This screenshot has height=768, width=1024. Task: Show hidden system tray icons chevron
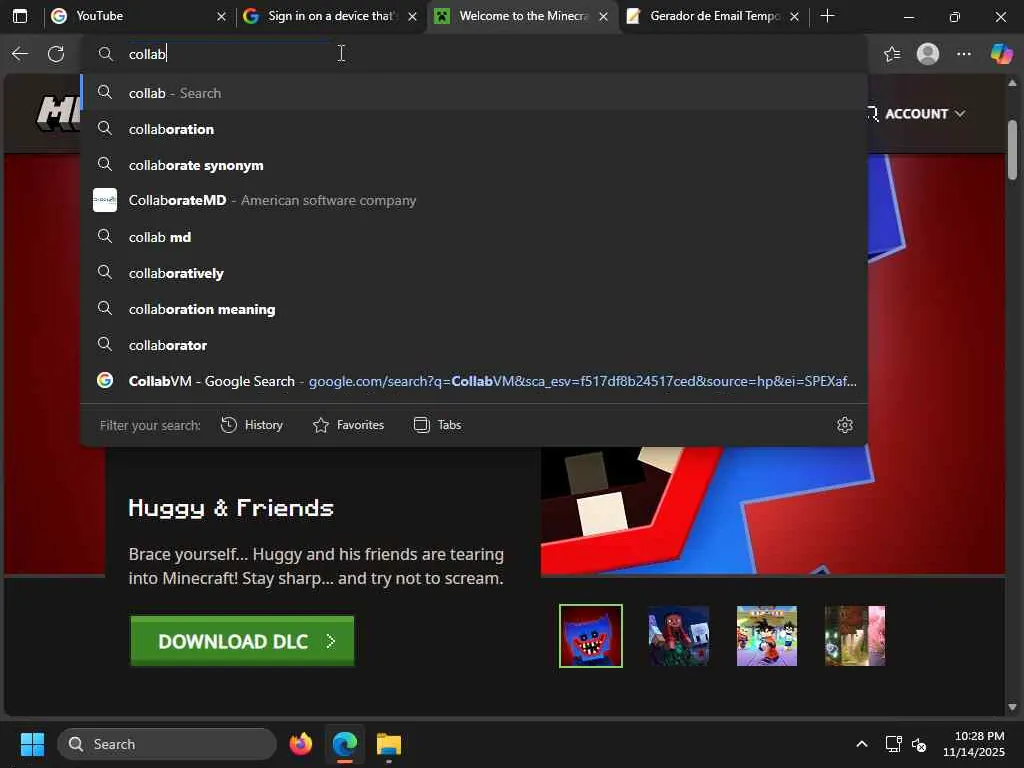pyautogui.click(x=862, y=744)
